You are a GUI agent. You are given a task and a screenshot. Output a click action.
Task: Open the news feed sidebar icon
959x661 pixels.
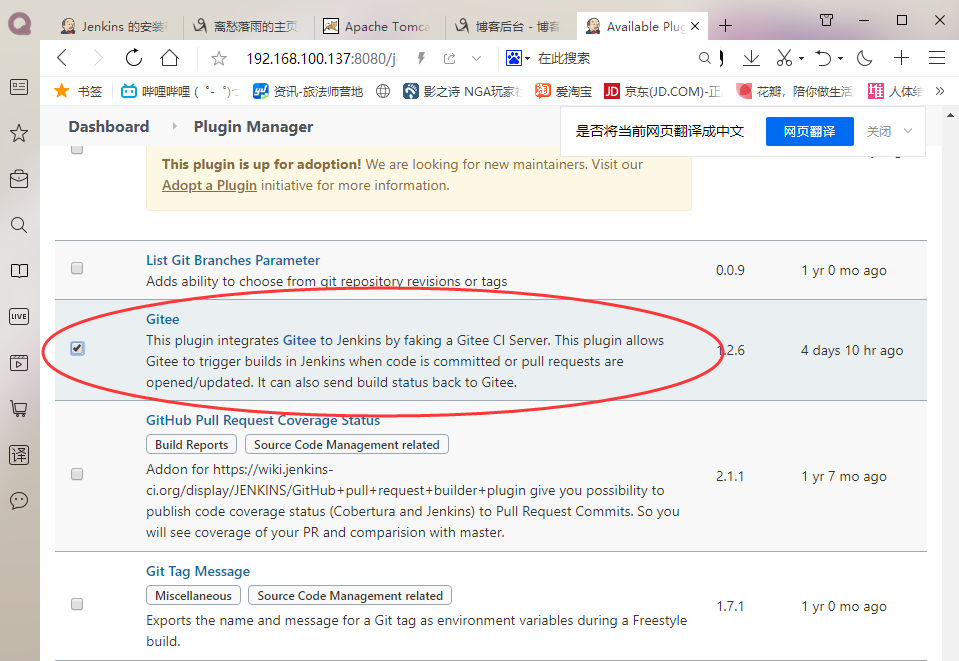coord(19,87)
